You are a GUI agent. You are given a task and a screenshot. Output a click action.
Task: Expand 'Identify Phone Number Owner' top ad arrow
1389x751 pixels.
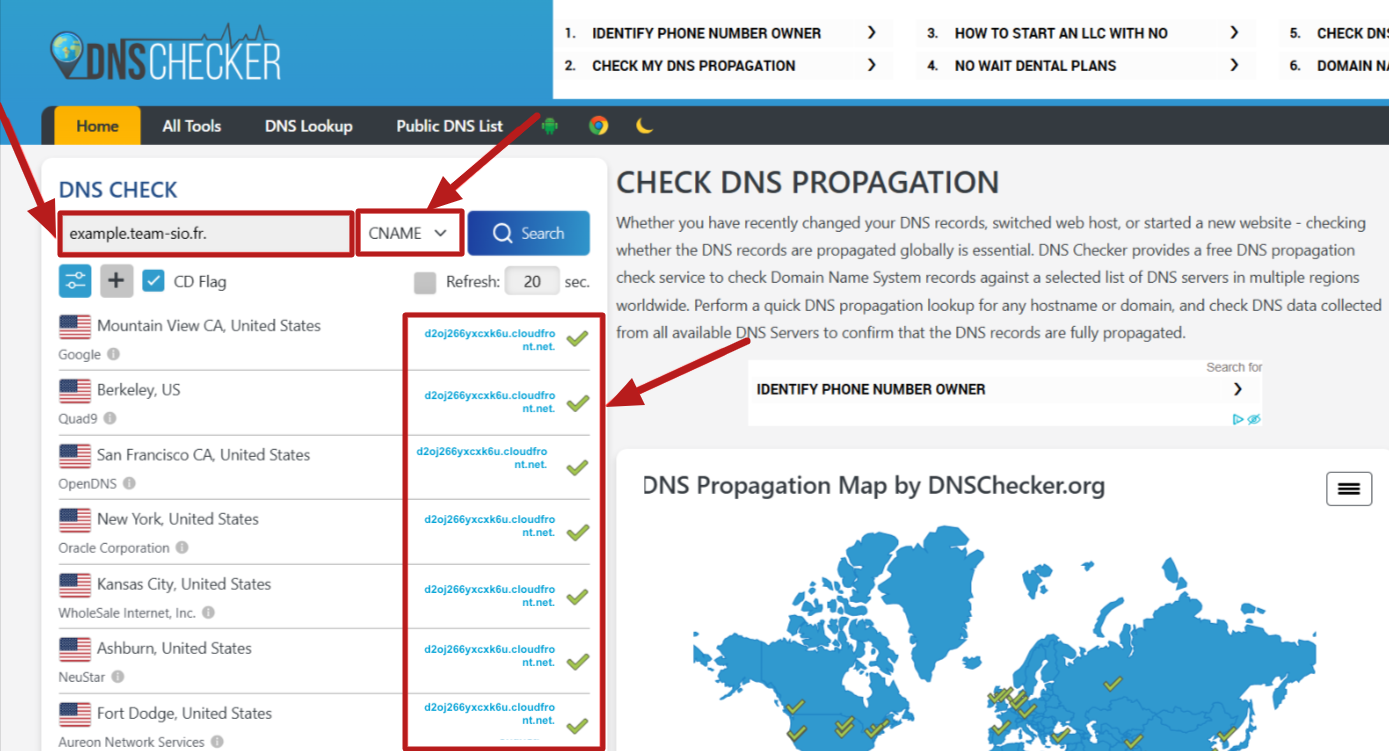click(872, 33)
